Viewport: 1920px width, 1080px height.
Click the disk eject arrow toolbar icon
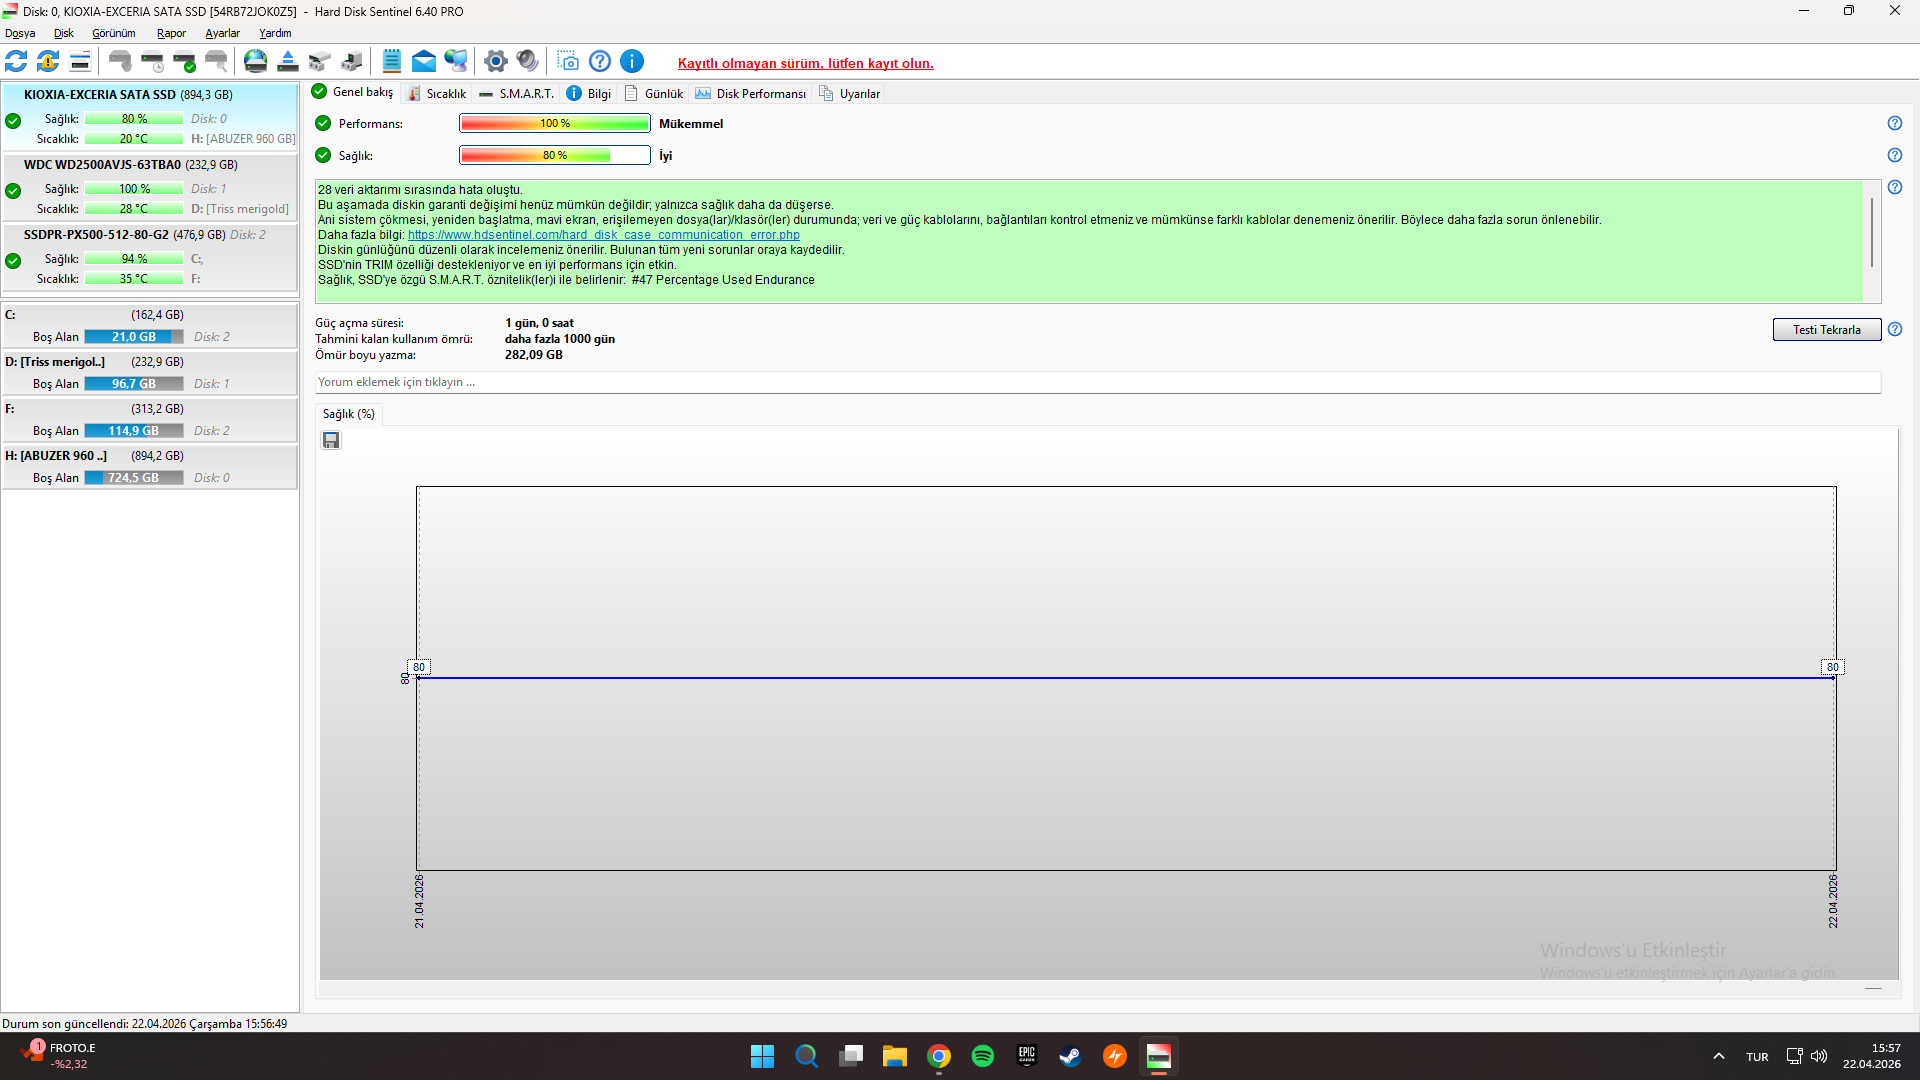click(x=288, y=62)
